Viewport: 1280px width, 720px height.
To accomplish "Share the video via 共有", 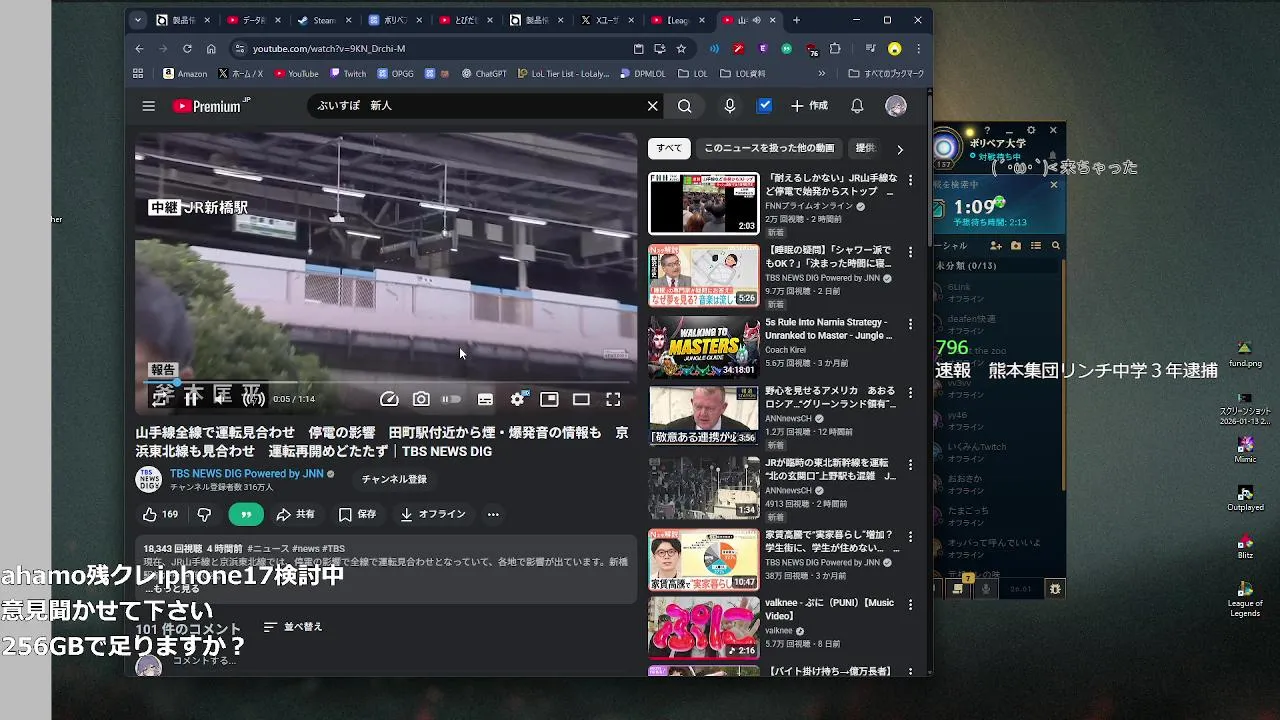I will pyautogui.click(x=296, y=514).
